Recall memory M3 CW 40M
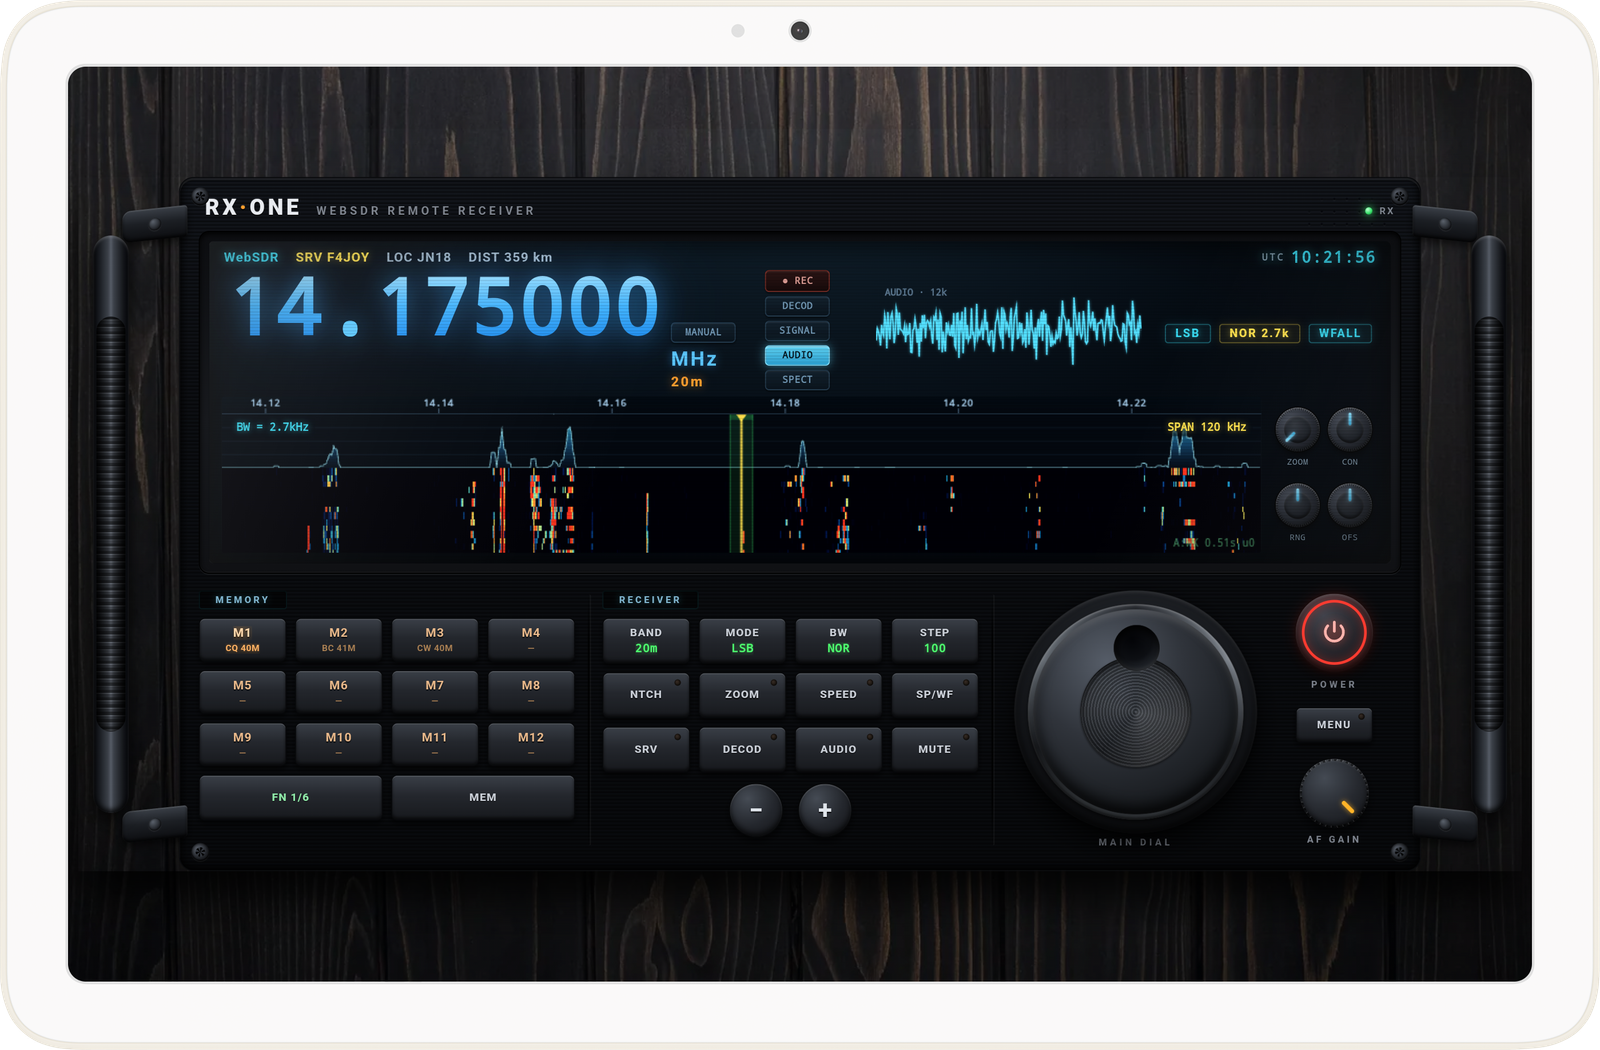 coord(434,639)
